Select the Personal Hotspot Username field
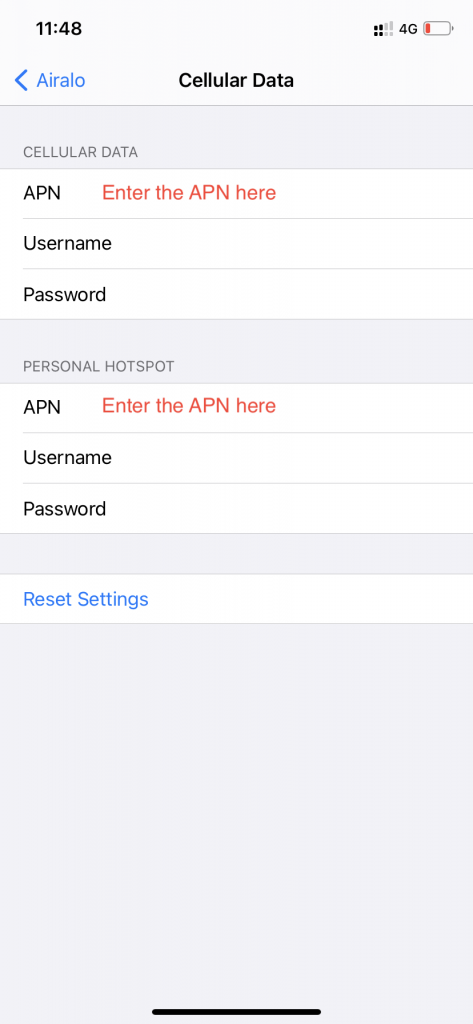 click(236, 458)
